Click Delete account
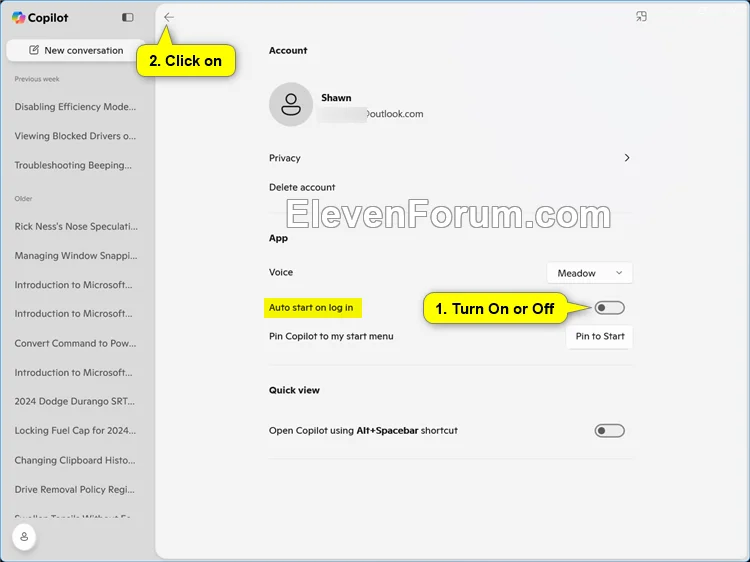750x562 pixels. tap(302, 187)
